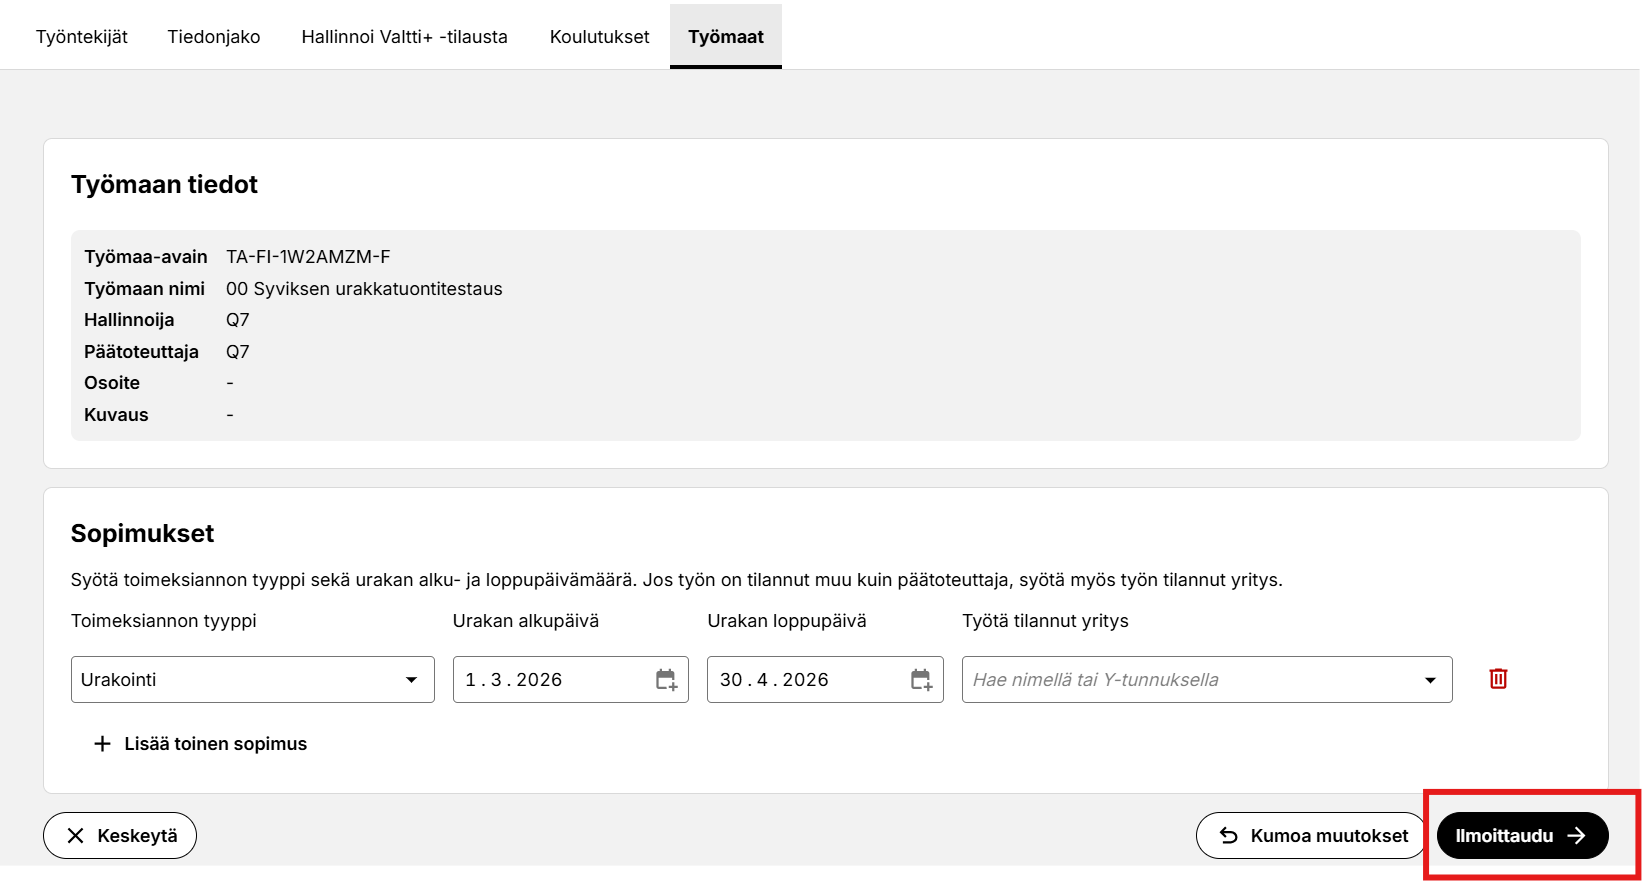Go to Hallinnoi Valtti+ -tilausta tab

coord(405,37)
